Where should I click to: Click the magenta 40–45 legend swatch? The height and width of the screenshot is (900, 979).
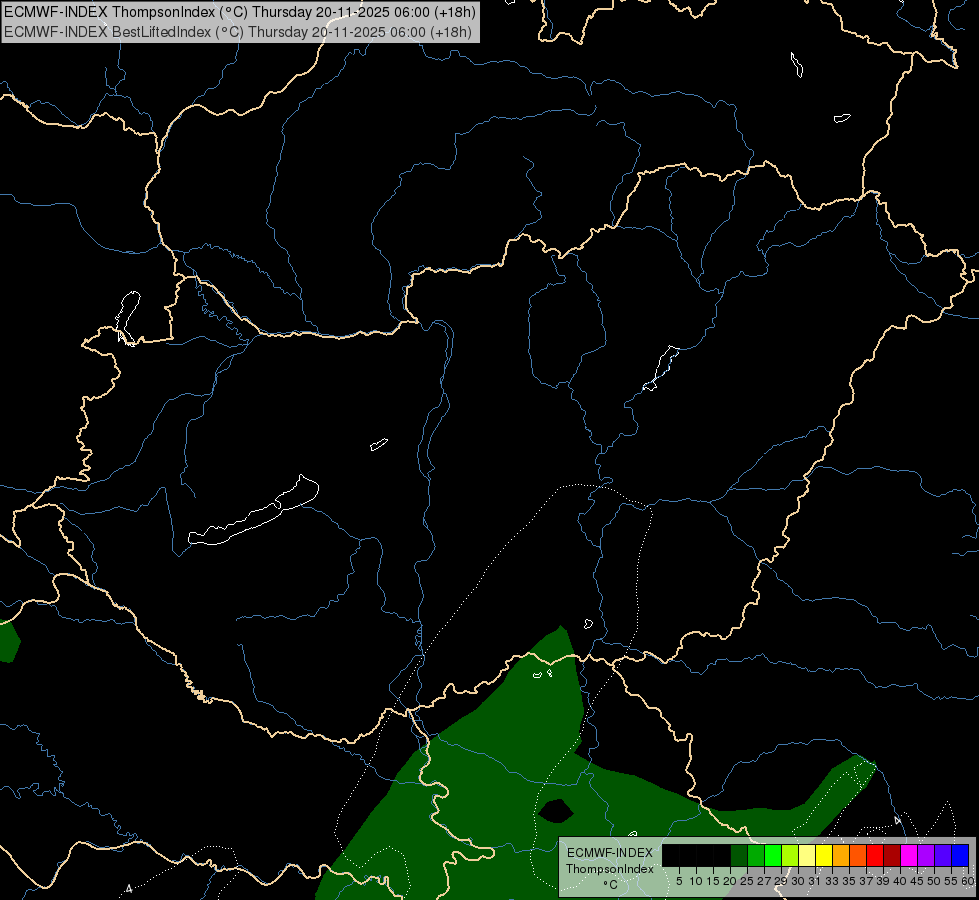click(x=909, y=855)
